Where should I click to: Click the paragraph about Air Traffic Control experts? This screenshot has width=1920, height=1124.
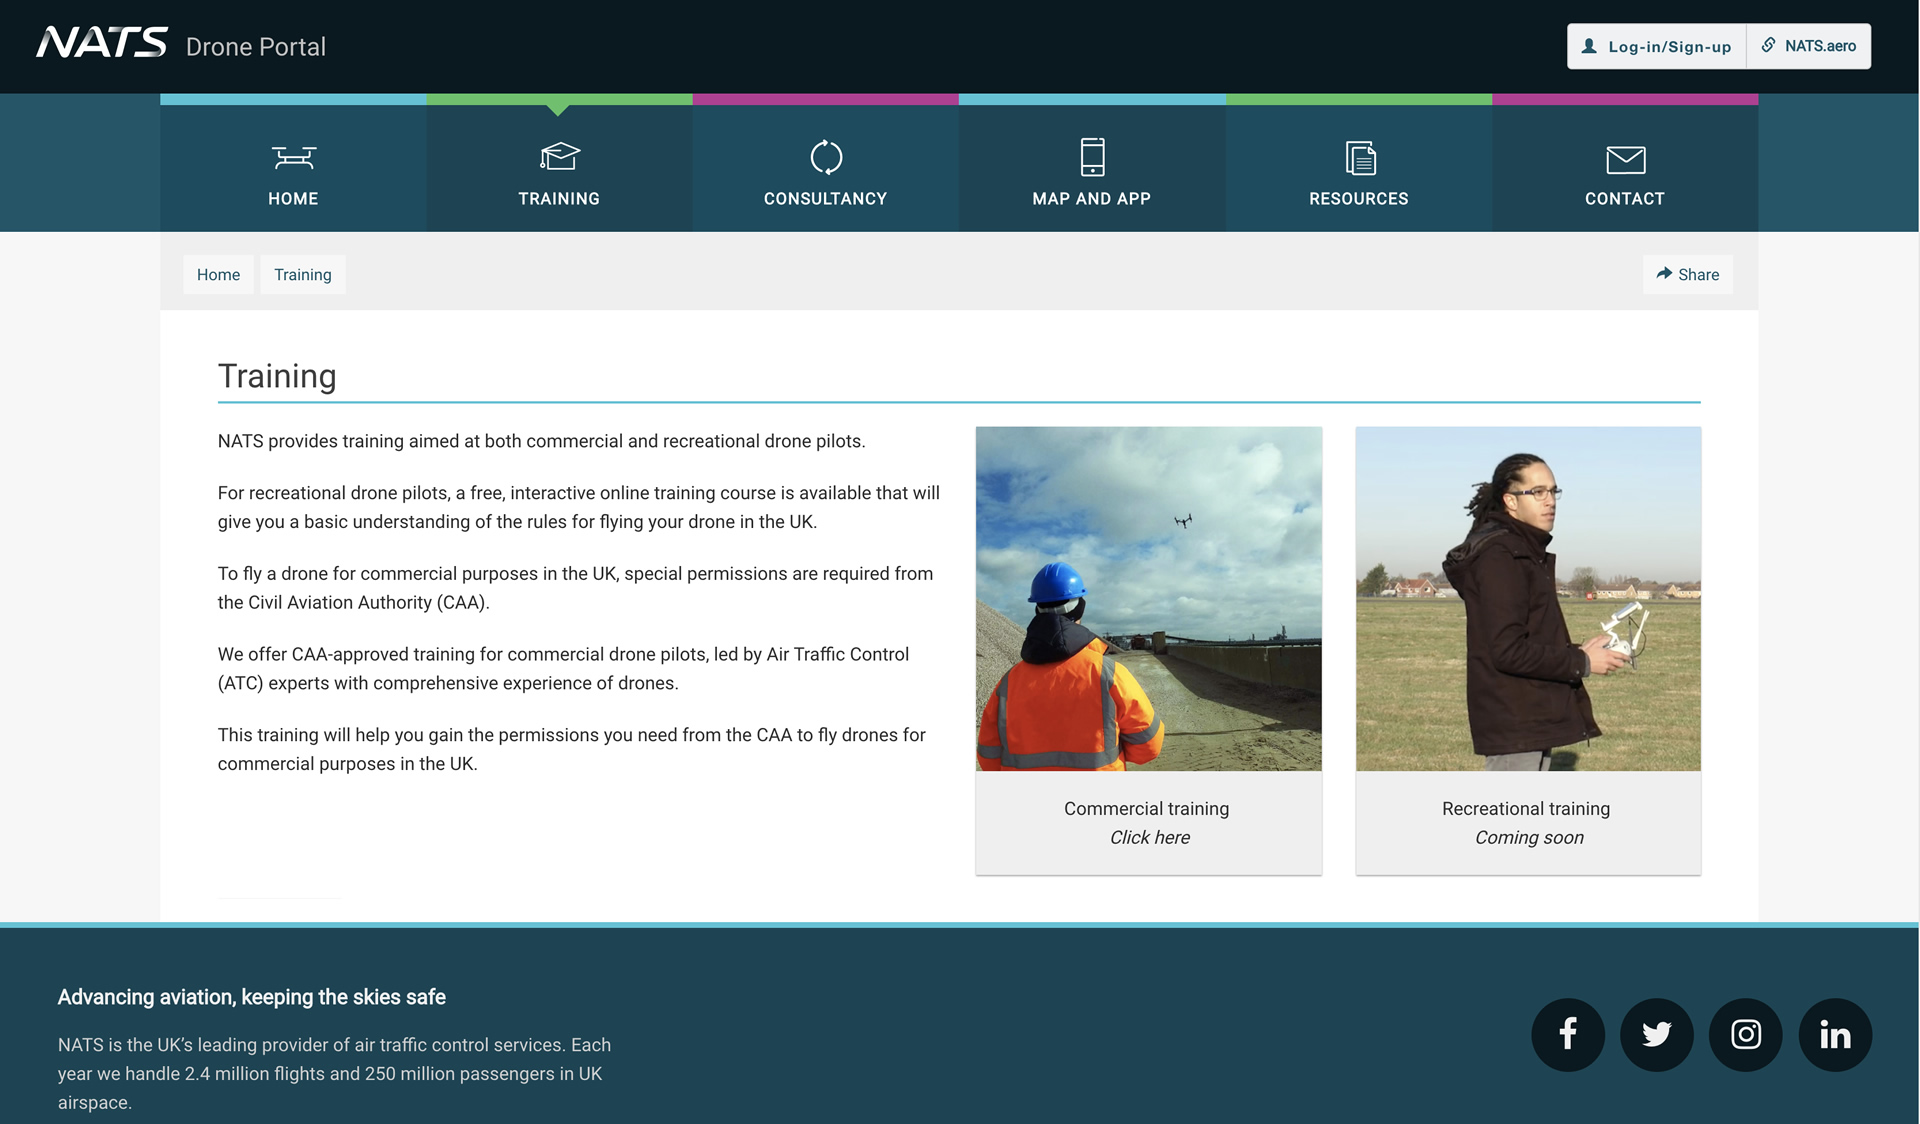click(x=564, y=668)
